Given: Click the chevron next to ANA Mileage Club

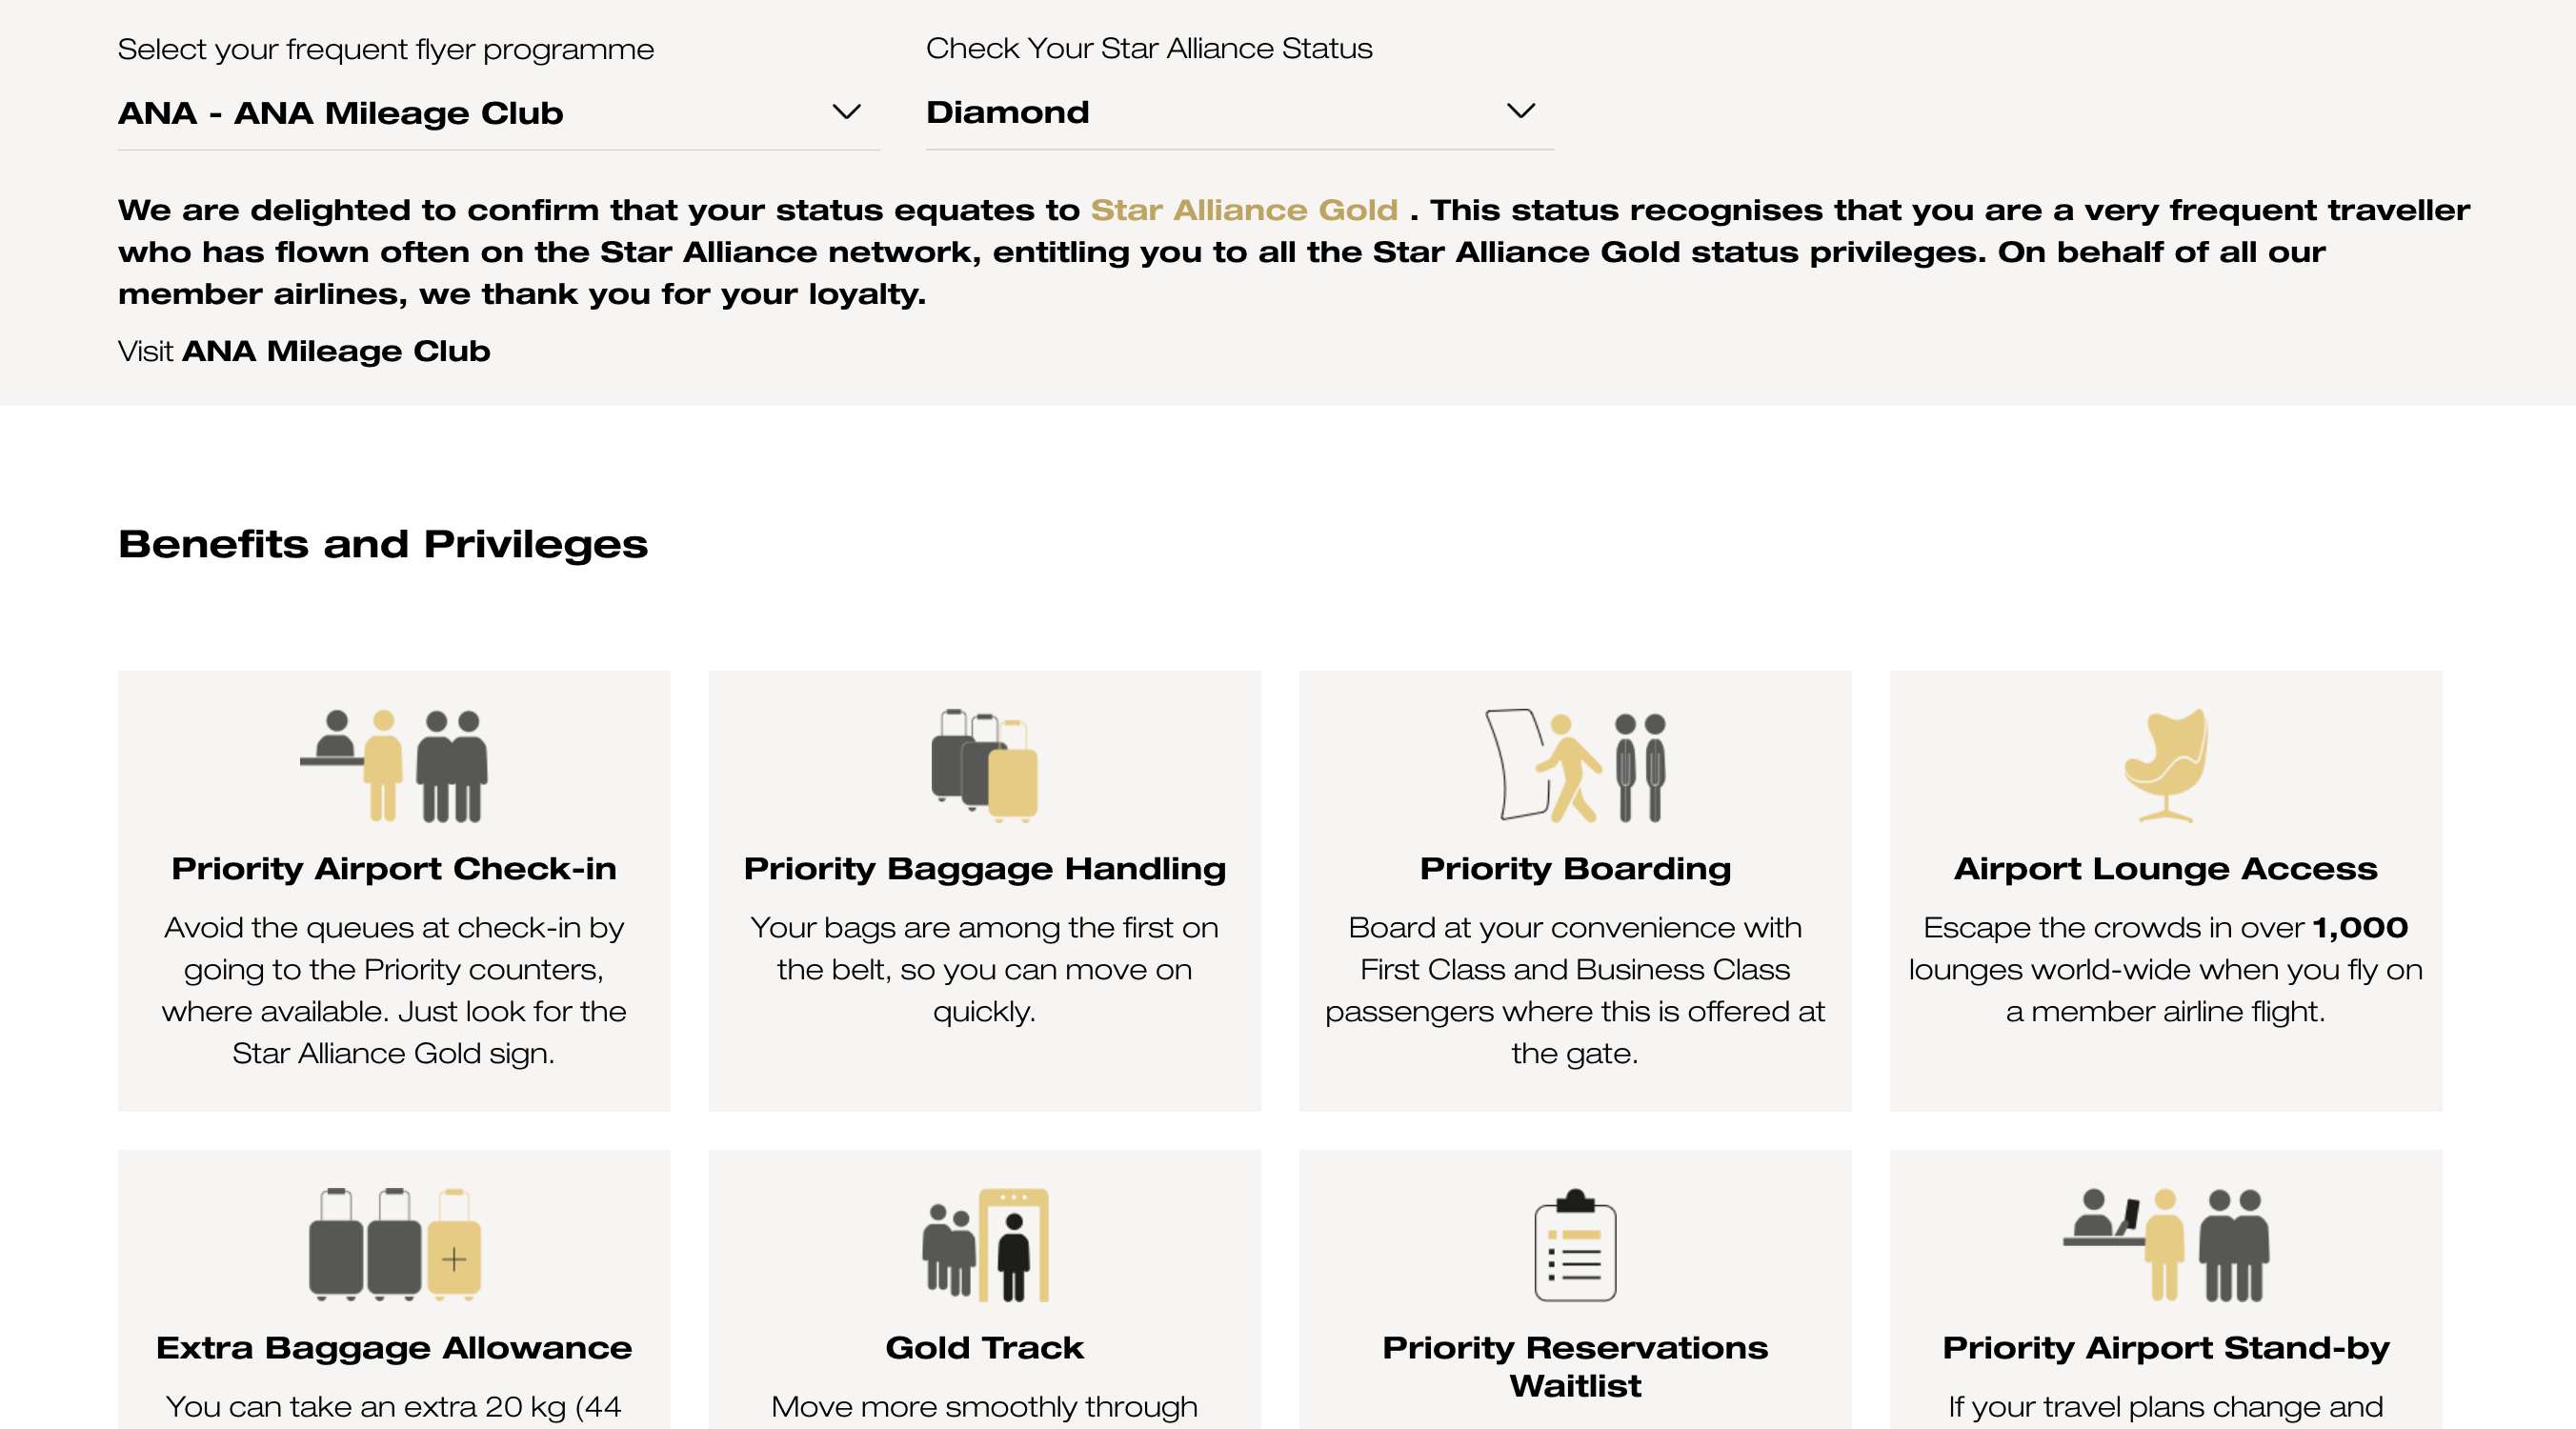Looking at the screenshot, I should point(846,112).
